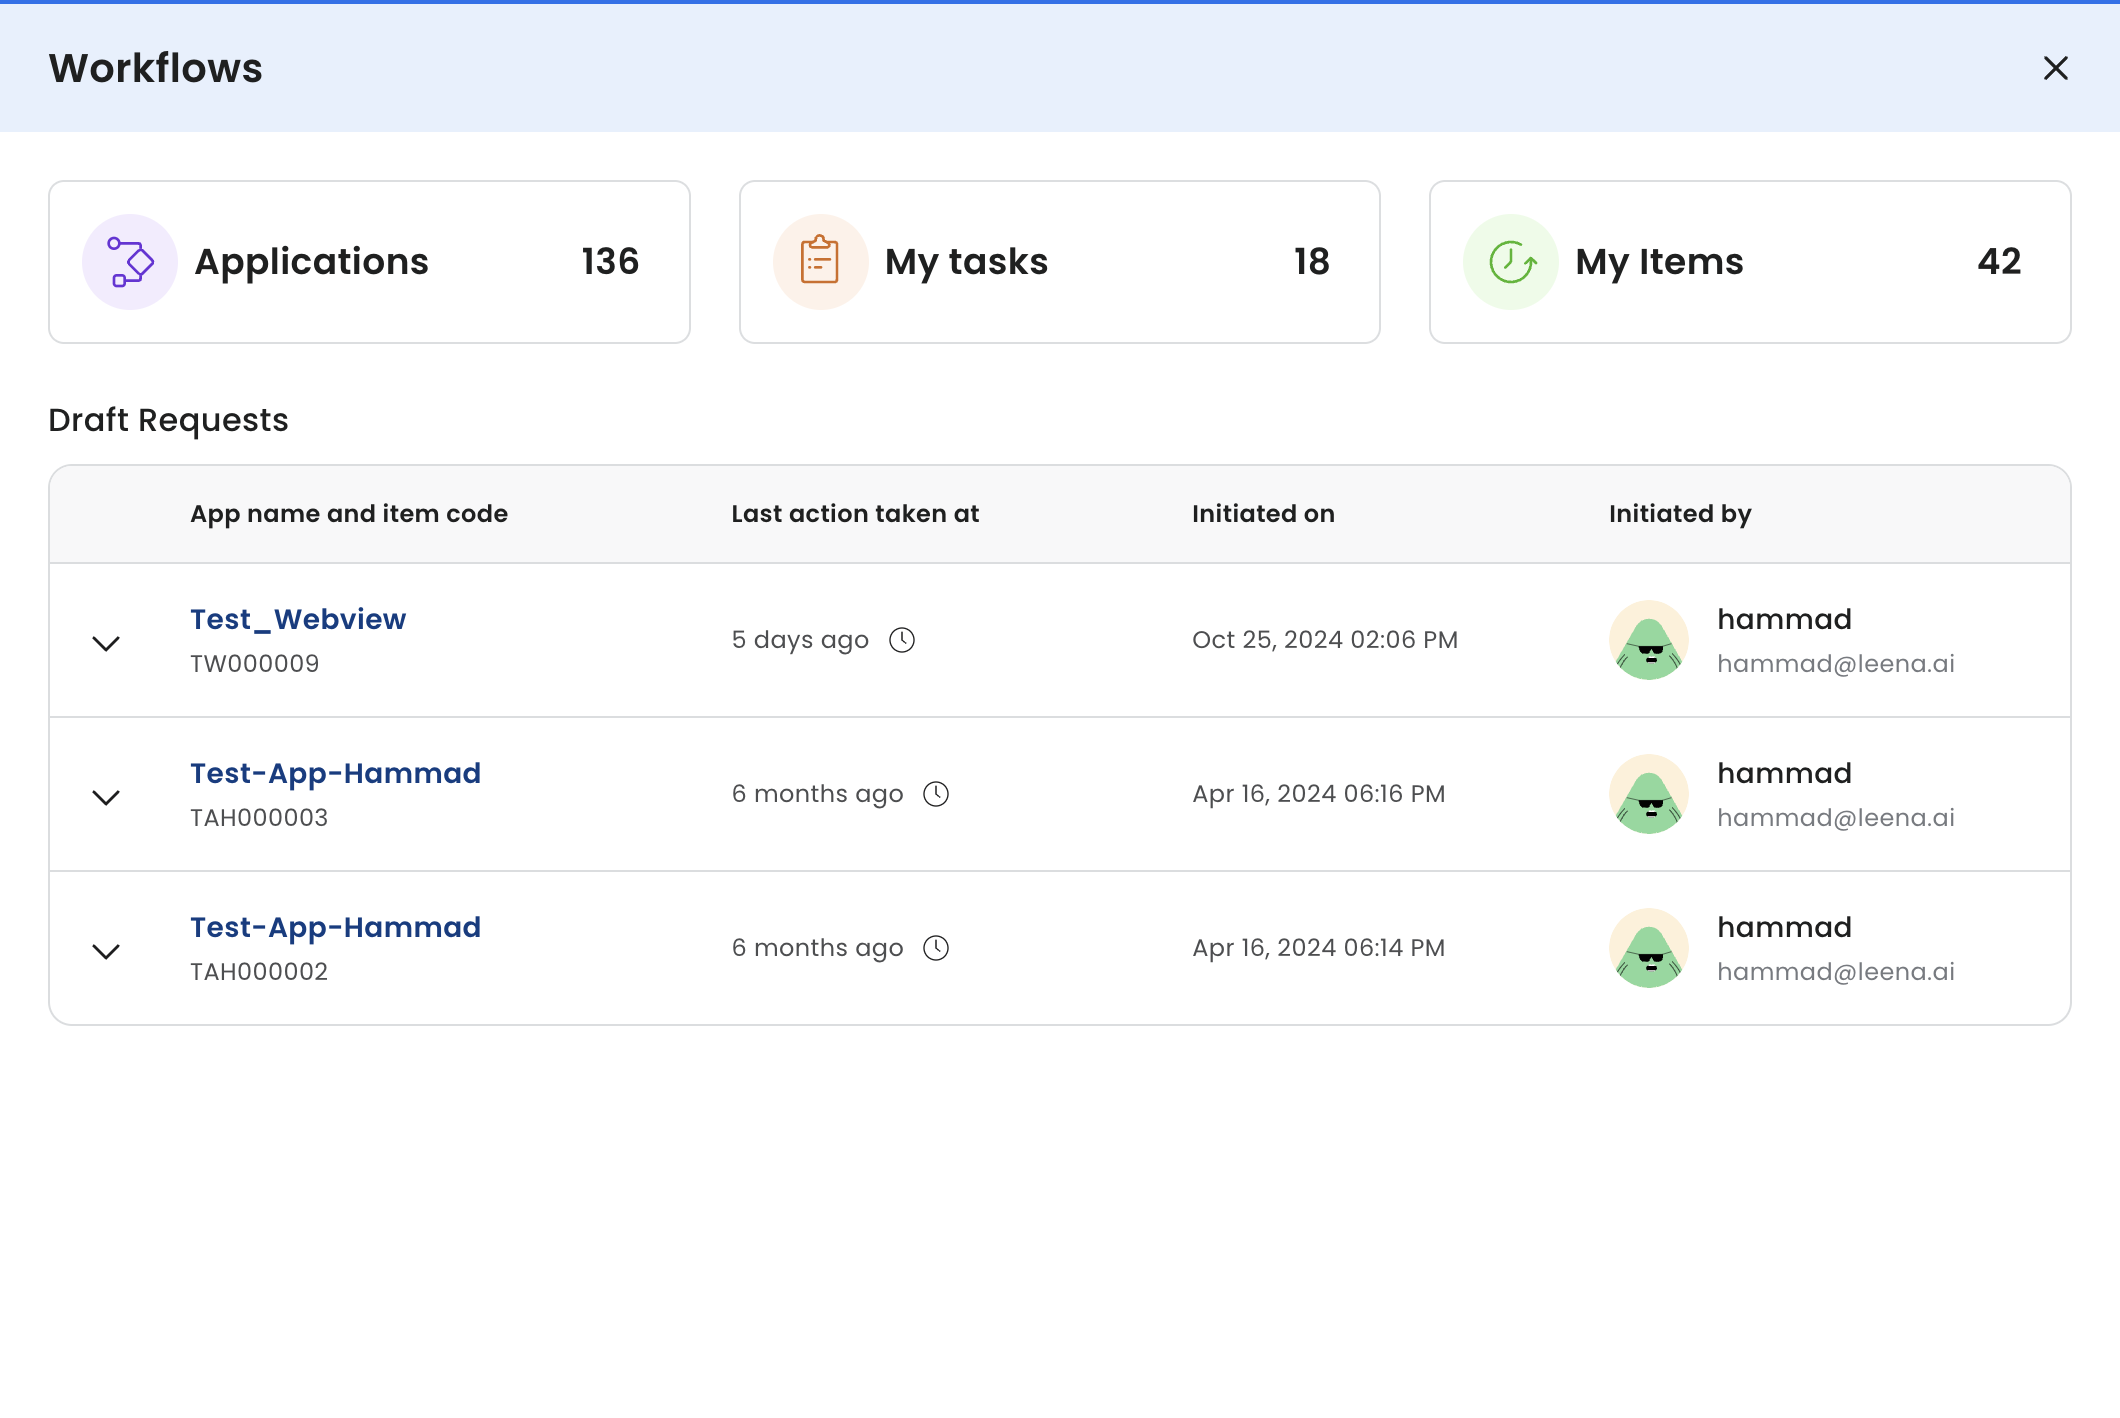The image size is (2120, 1418).
Task: Click clock icon in TAH000002 row
Action: (x=936, y=948)
